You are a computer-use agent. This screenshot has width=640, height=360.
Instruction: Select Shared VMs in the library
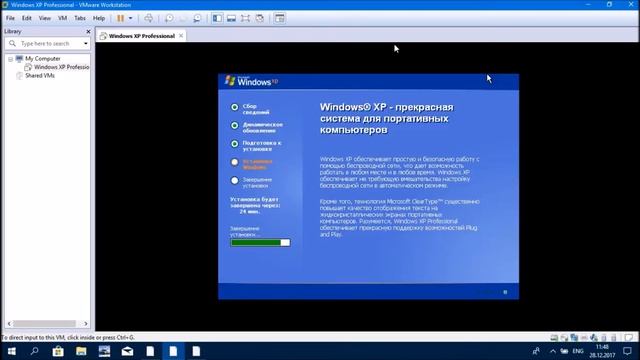pyautogui.click(x=40, y=76)
